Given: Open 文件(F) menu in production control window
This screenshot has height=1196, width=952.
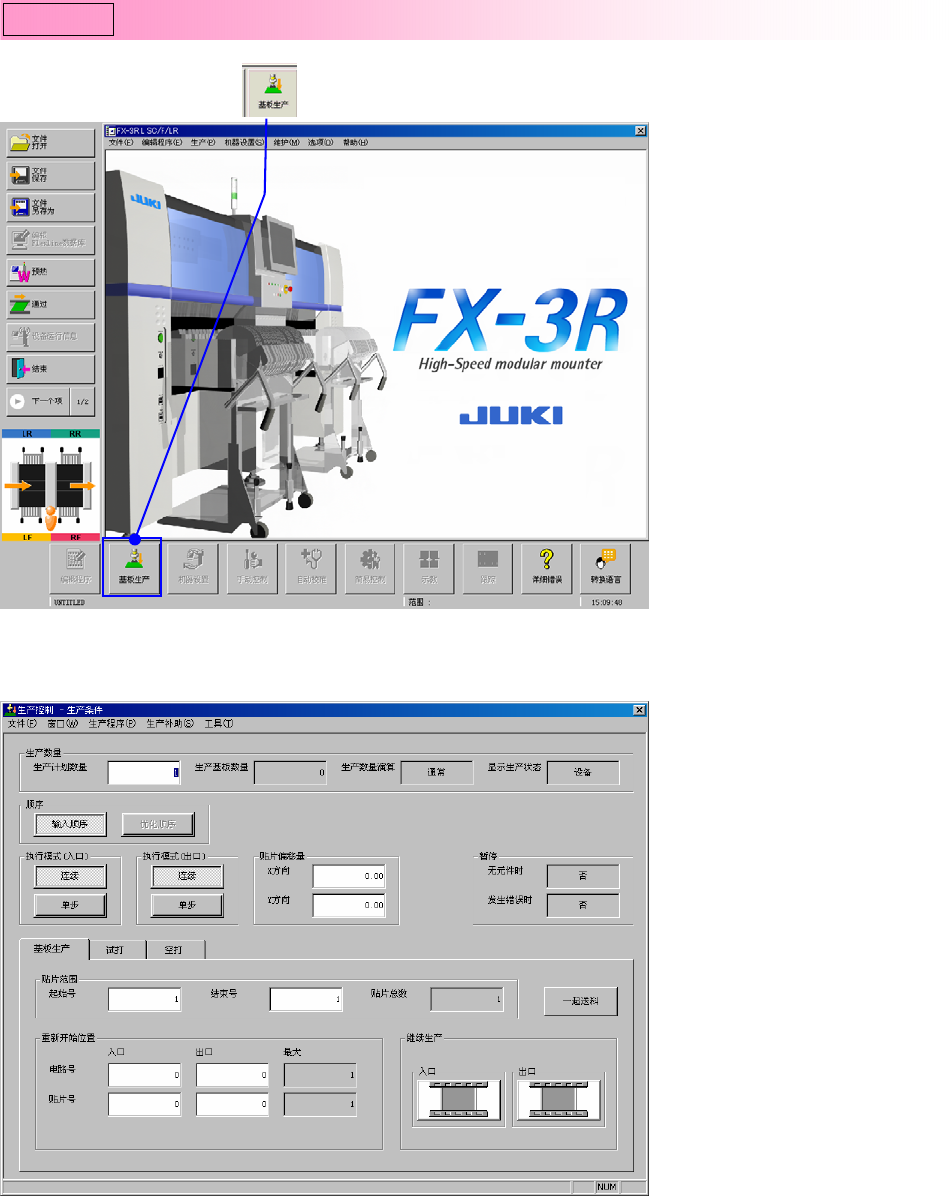Looking at the screenshot, I should coord(22,723).
